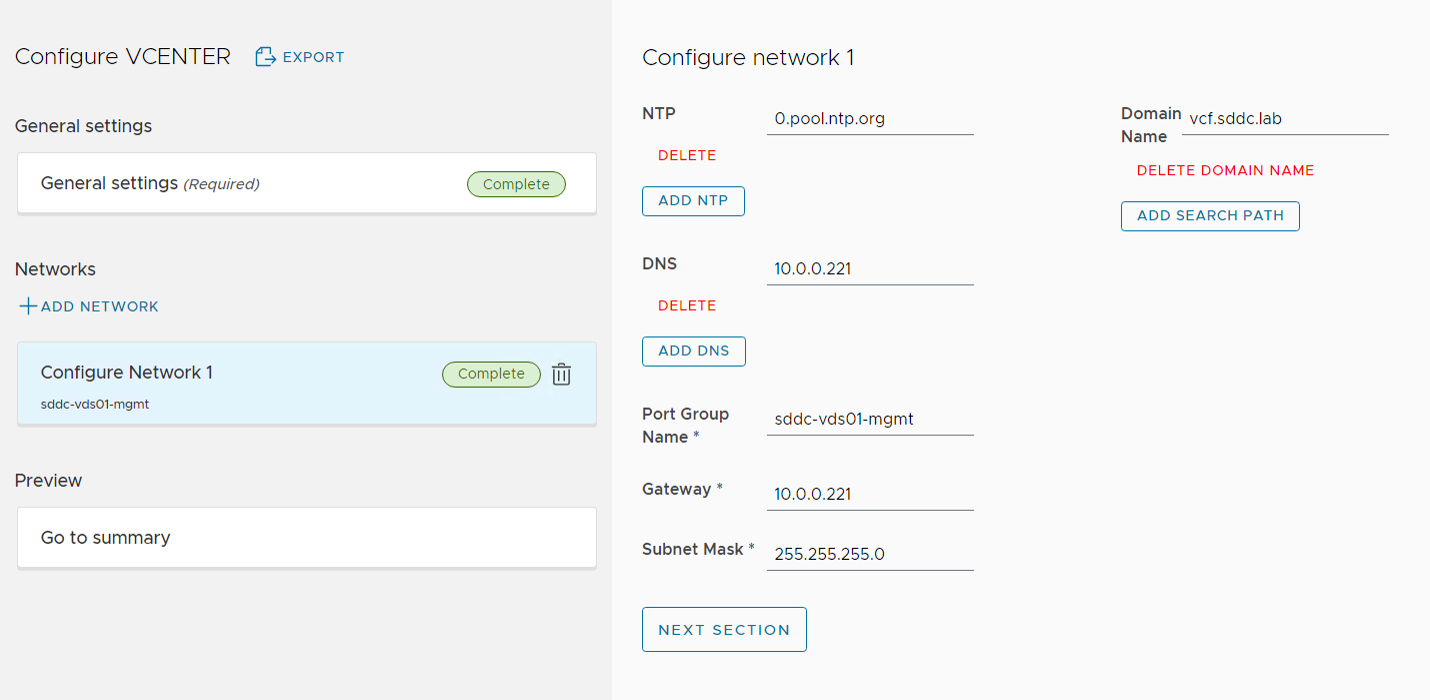Click the ADD NTP button
1430x700 pixels.
[693, 201]
